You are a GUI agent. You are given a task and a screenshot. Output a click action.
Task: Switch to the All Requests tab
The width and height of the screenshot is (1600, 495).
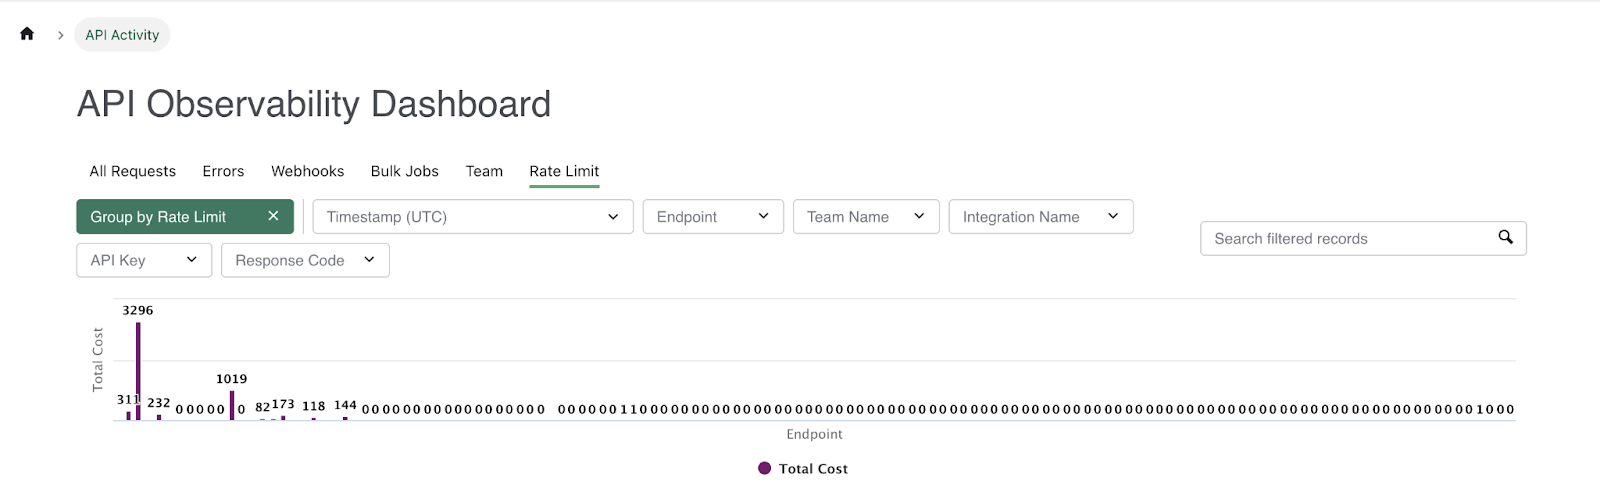coord(132,171)
